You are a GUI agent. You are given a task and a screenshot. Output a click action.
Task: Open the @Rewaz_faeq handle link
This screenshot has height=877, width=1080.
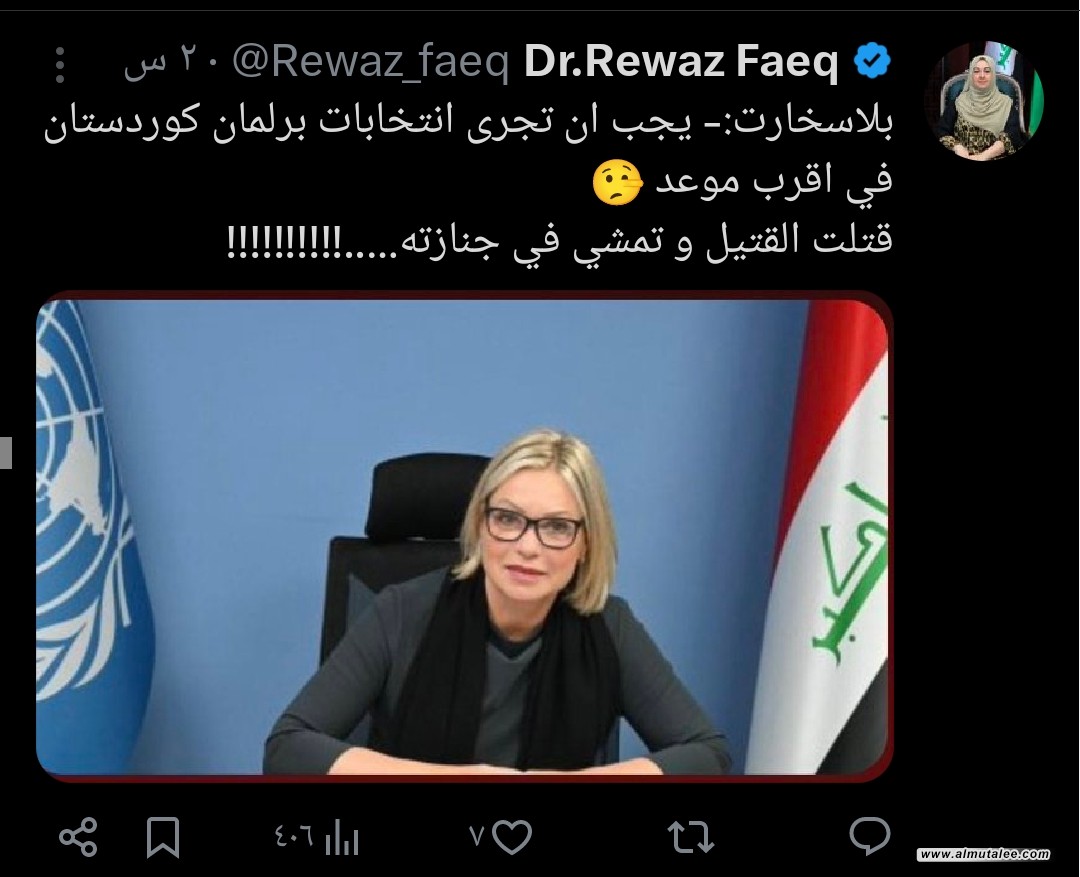[370, 63]
